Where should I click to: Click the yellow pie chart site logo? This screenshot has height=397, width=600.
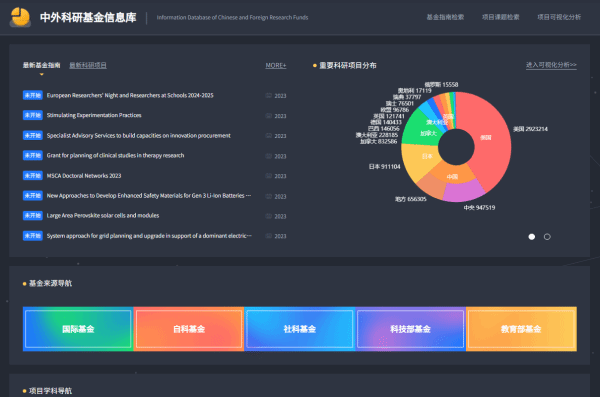pos(20,18)
